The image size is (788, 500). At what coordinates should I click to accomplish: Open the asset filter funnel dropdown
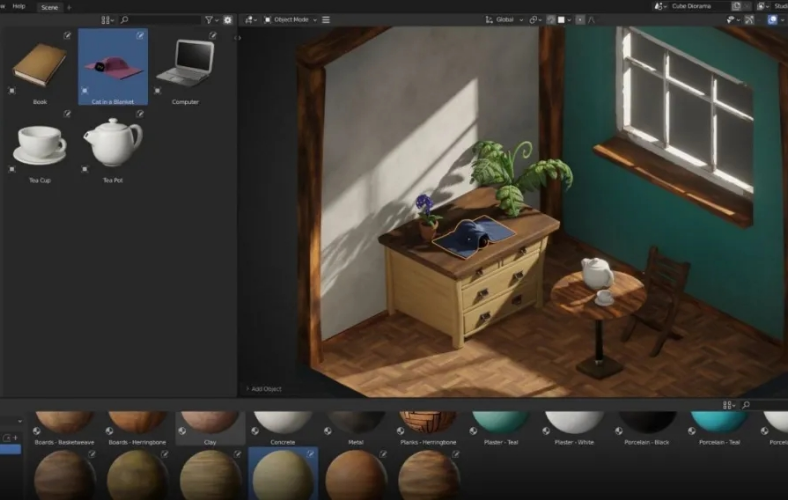coord(211,20)
